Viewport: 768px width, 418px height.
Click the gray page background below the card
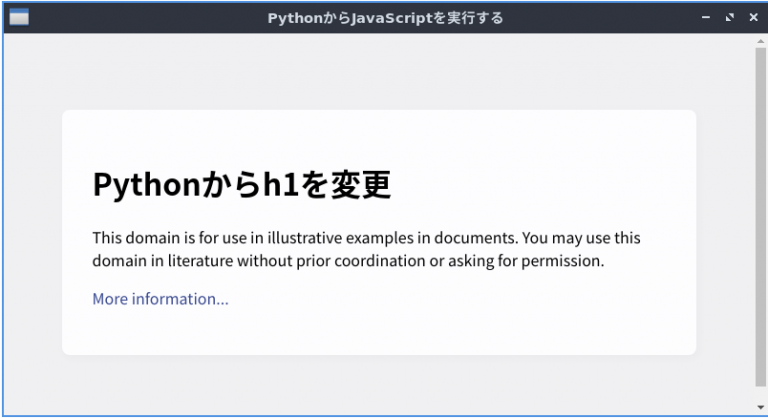coord(379,385)
